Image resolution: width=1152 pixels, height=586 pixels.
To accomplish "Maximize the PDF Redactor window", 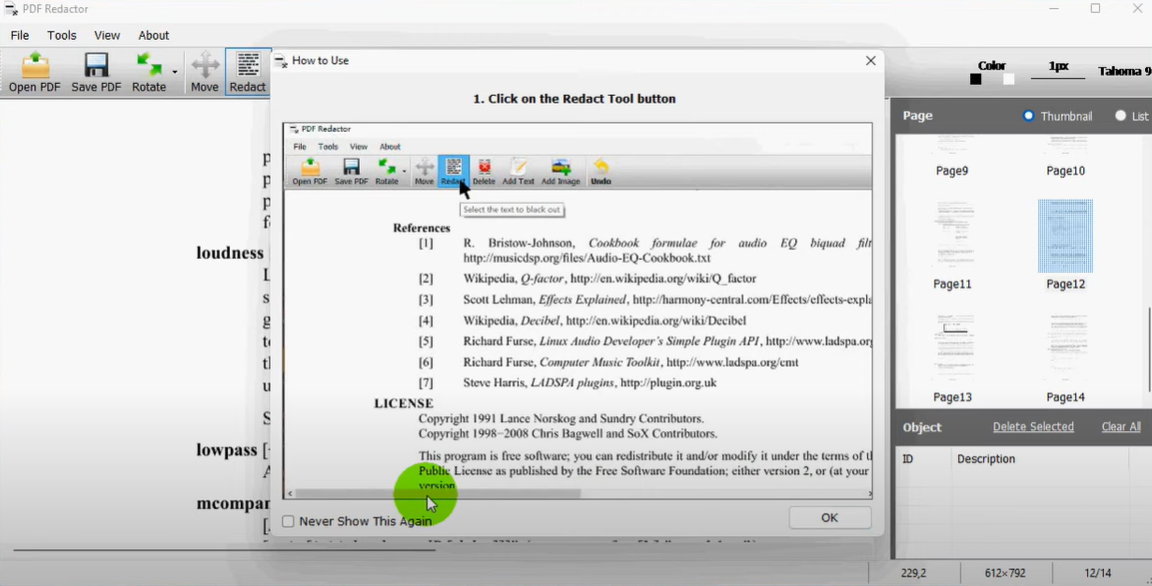I will coord(1095,9).
